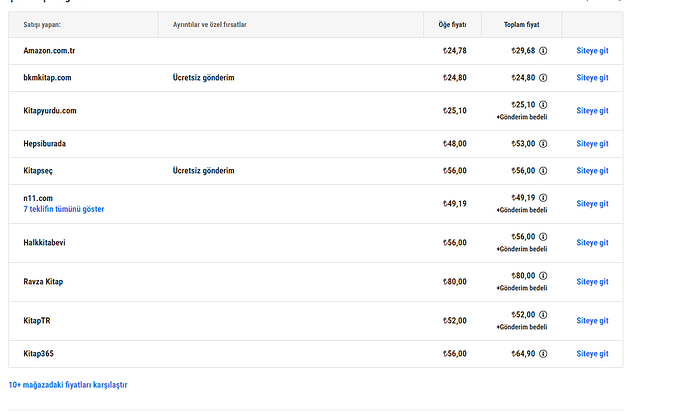Click seller name n11.com
The height and width of the screenshot is (414, 690).
click(38, 198)
